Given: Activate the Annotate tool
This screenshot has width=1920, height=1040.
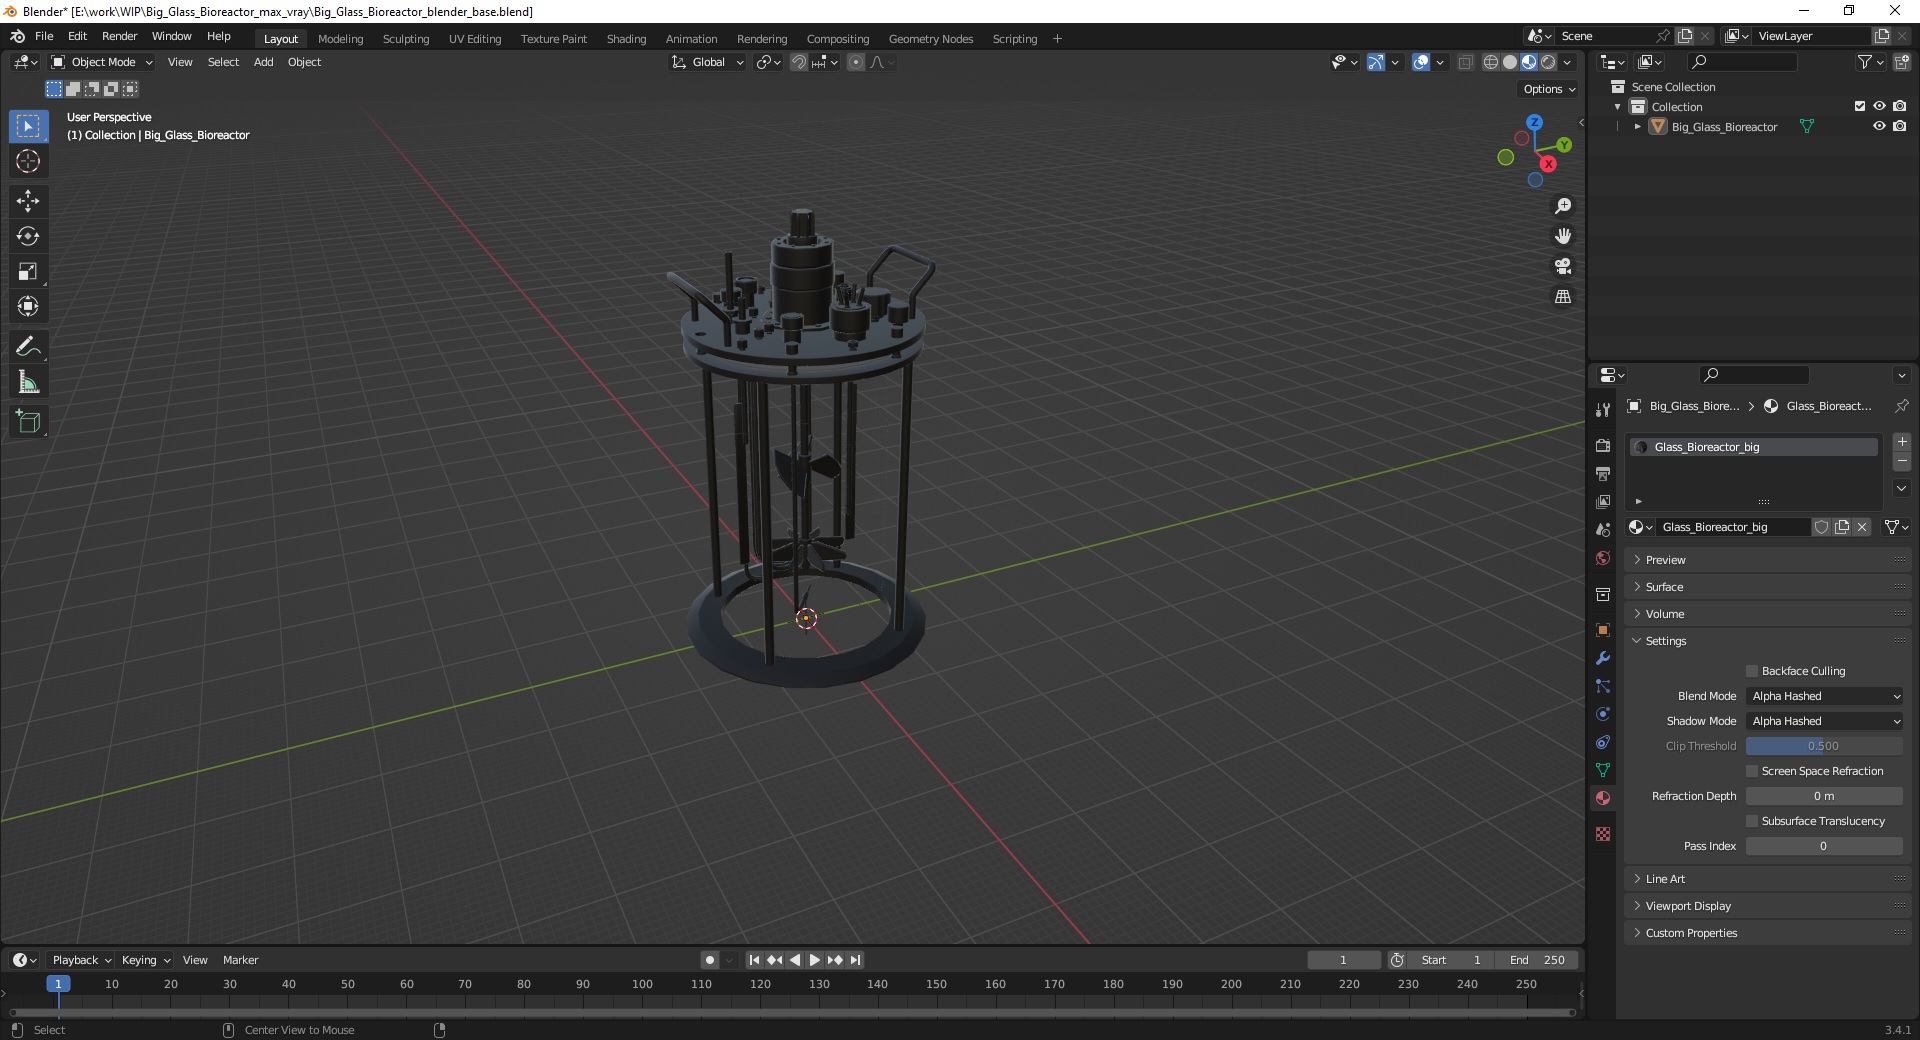Looking at the screenshot, I should click(x=28, y=347).
